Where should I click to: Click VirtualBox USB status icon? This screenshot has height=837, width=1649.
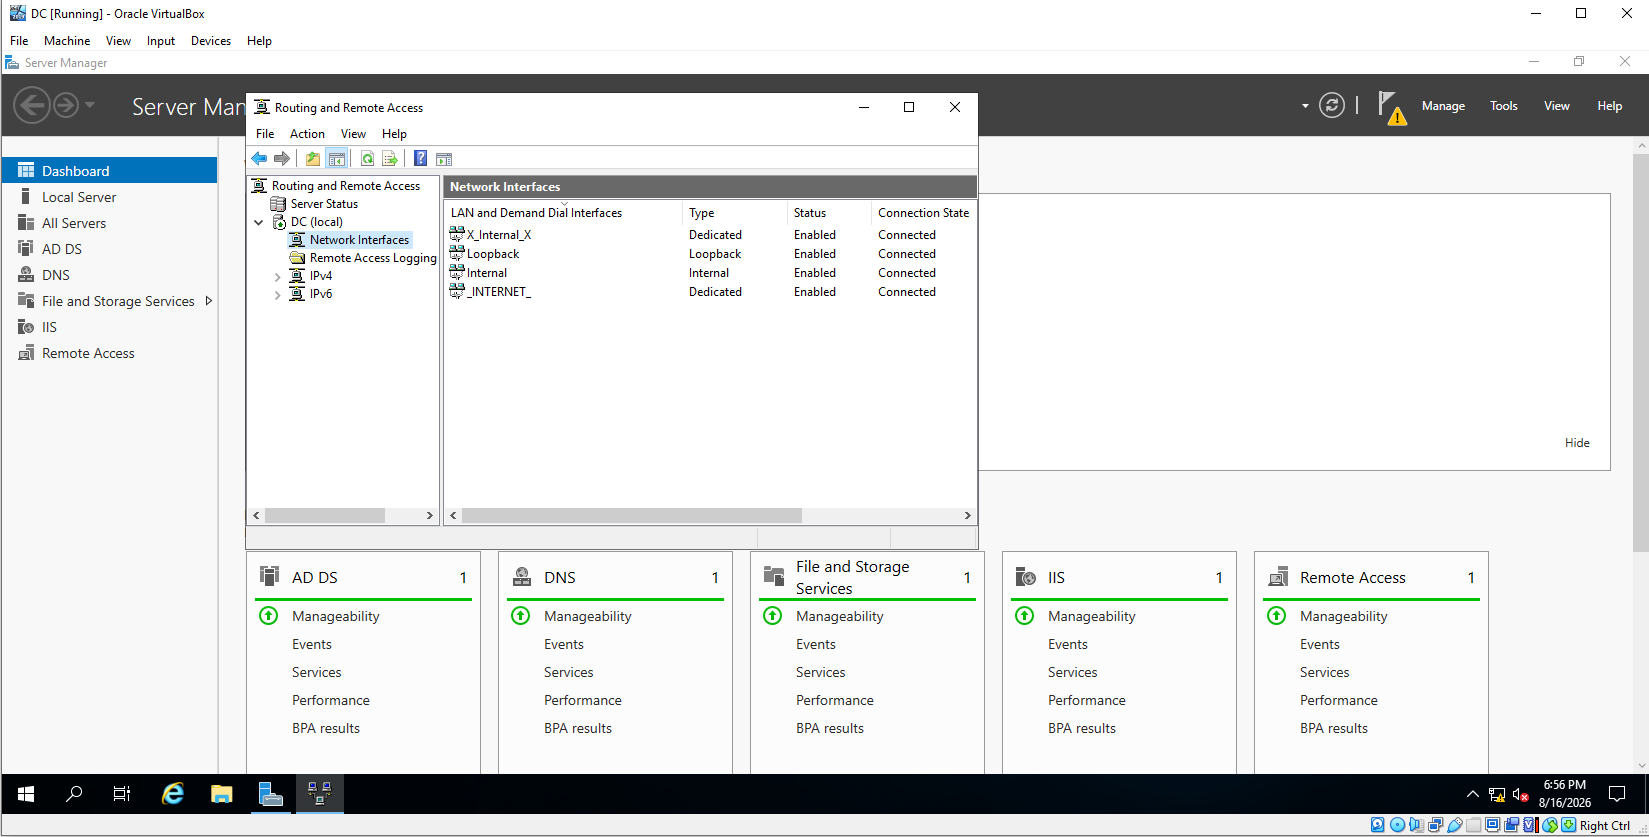pos(1455,825)
